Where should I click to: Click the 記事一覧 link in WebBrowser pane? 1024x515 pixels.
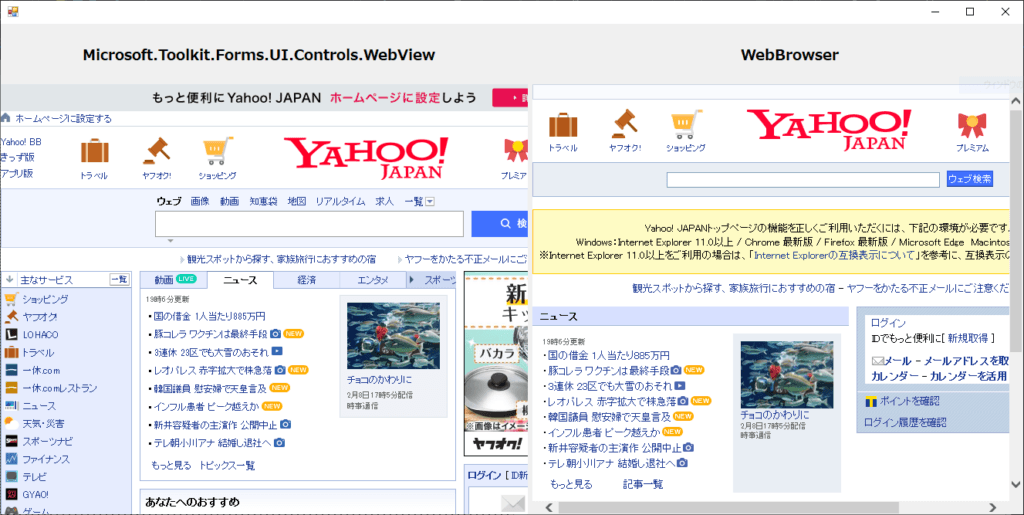coord(643,484)
